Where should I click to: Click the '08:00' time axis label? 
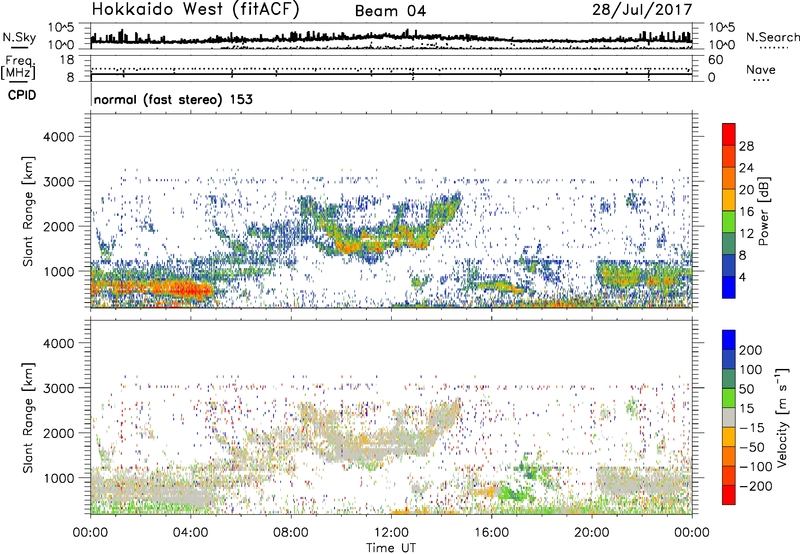point(291,533)
